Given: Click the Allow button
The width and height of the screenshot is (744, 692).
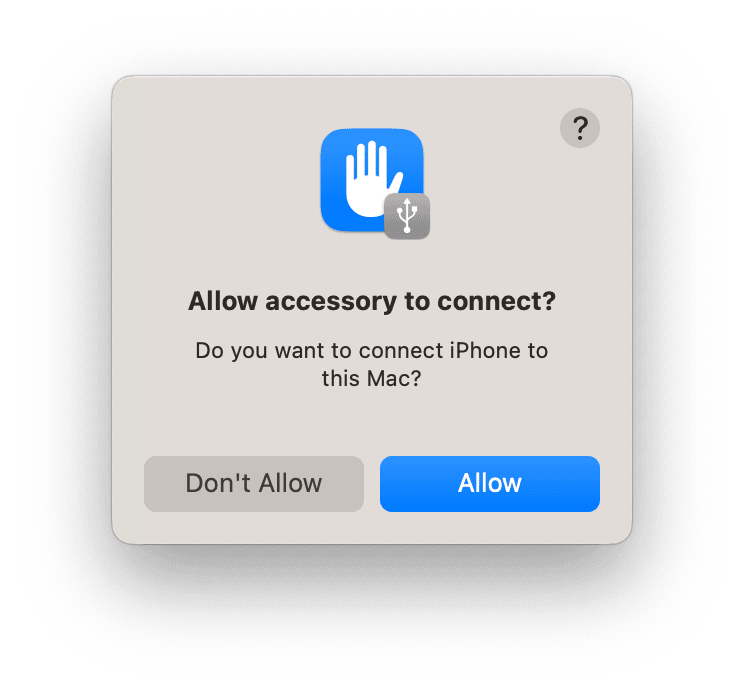Looking at the screenshot, I should point(490,484).
